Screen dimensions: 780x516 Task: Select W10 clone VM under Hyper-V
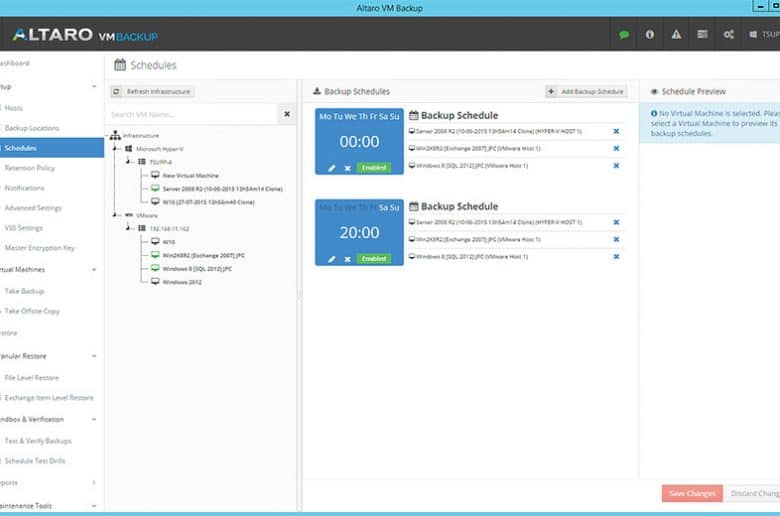(x=208, y=202)
